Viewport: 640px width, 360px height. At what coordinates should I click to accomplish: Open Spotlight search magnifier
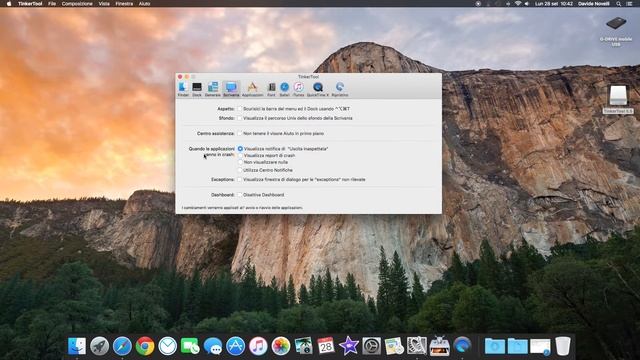[619, 4]
